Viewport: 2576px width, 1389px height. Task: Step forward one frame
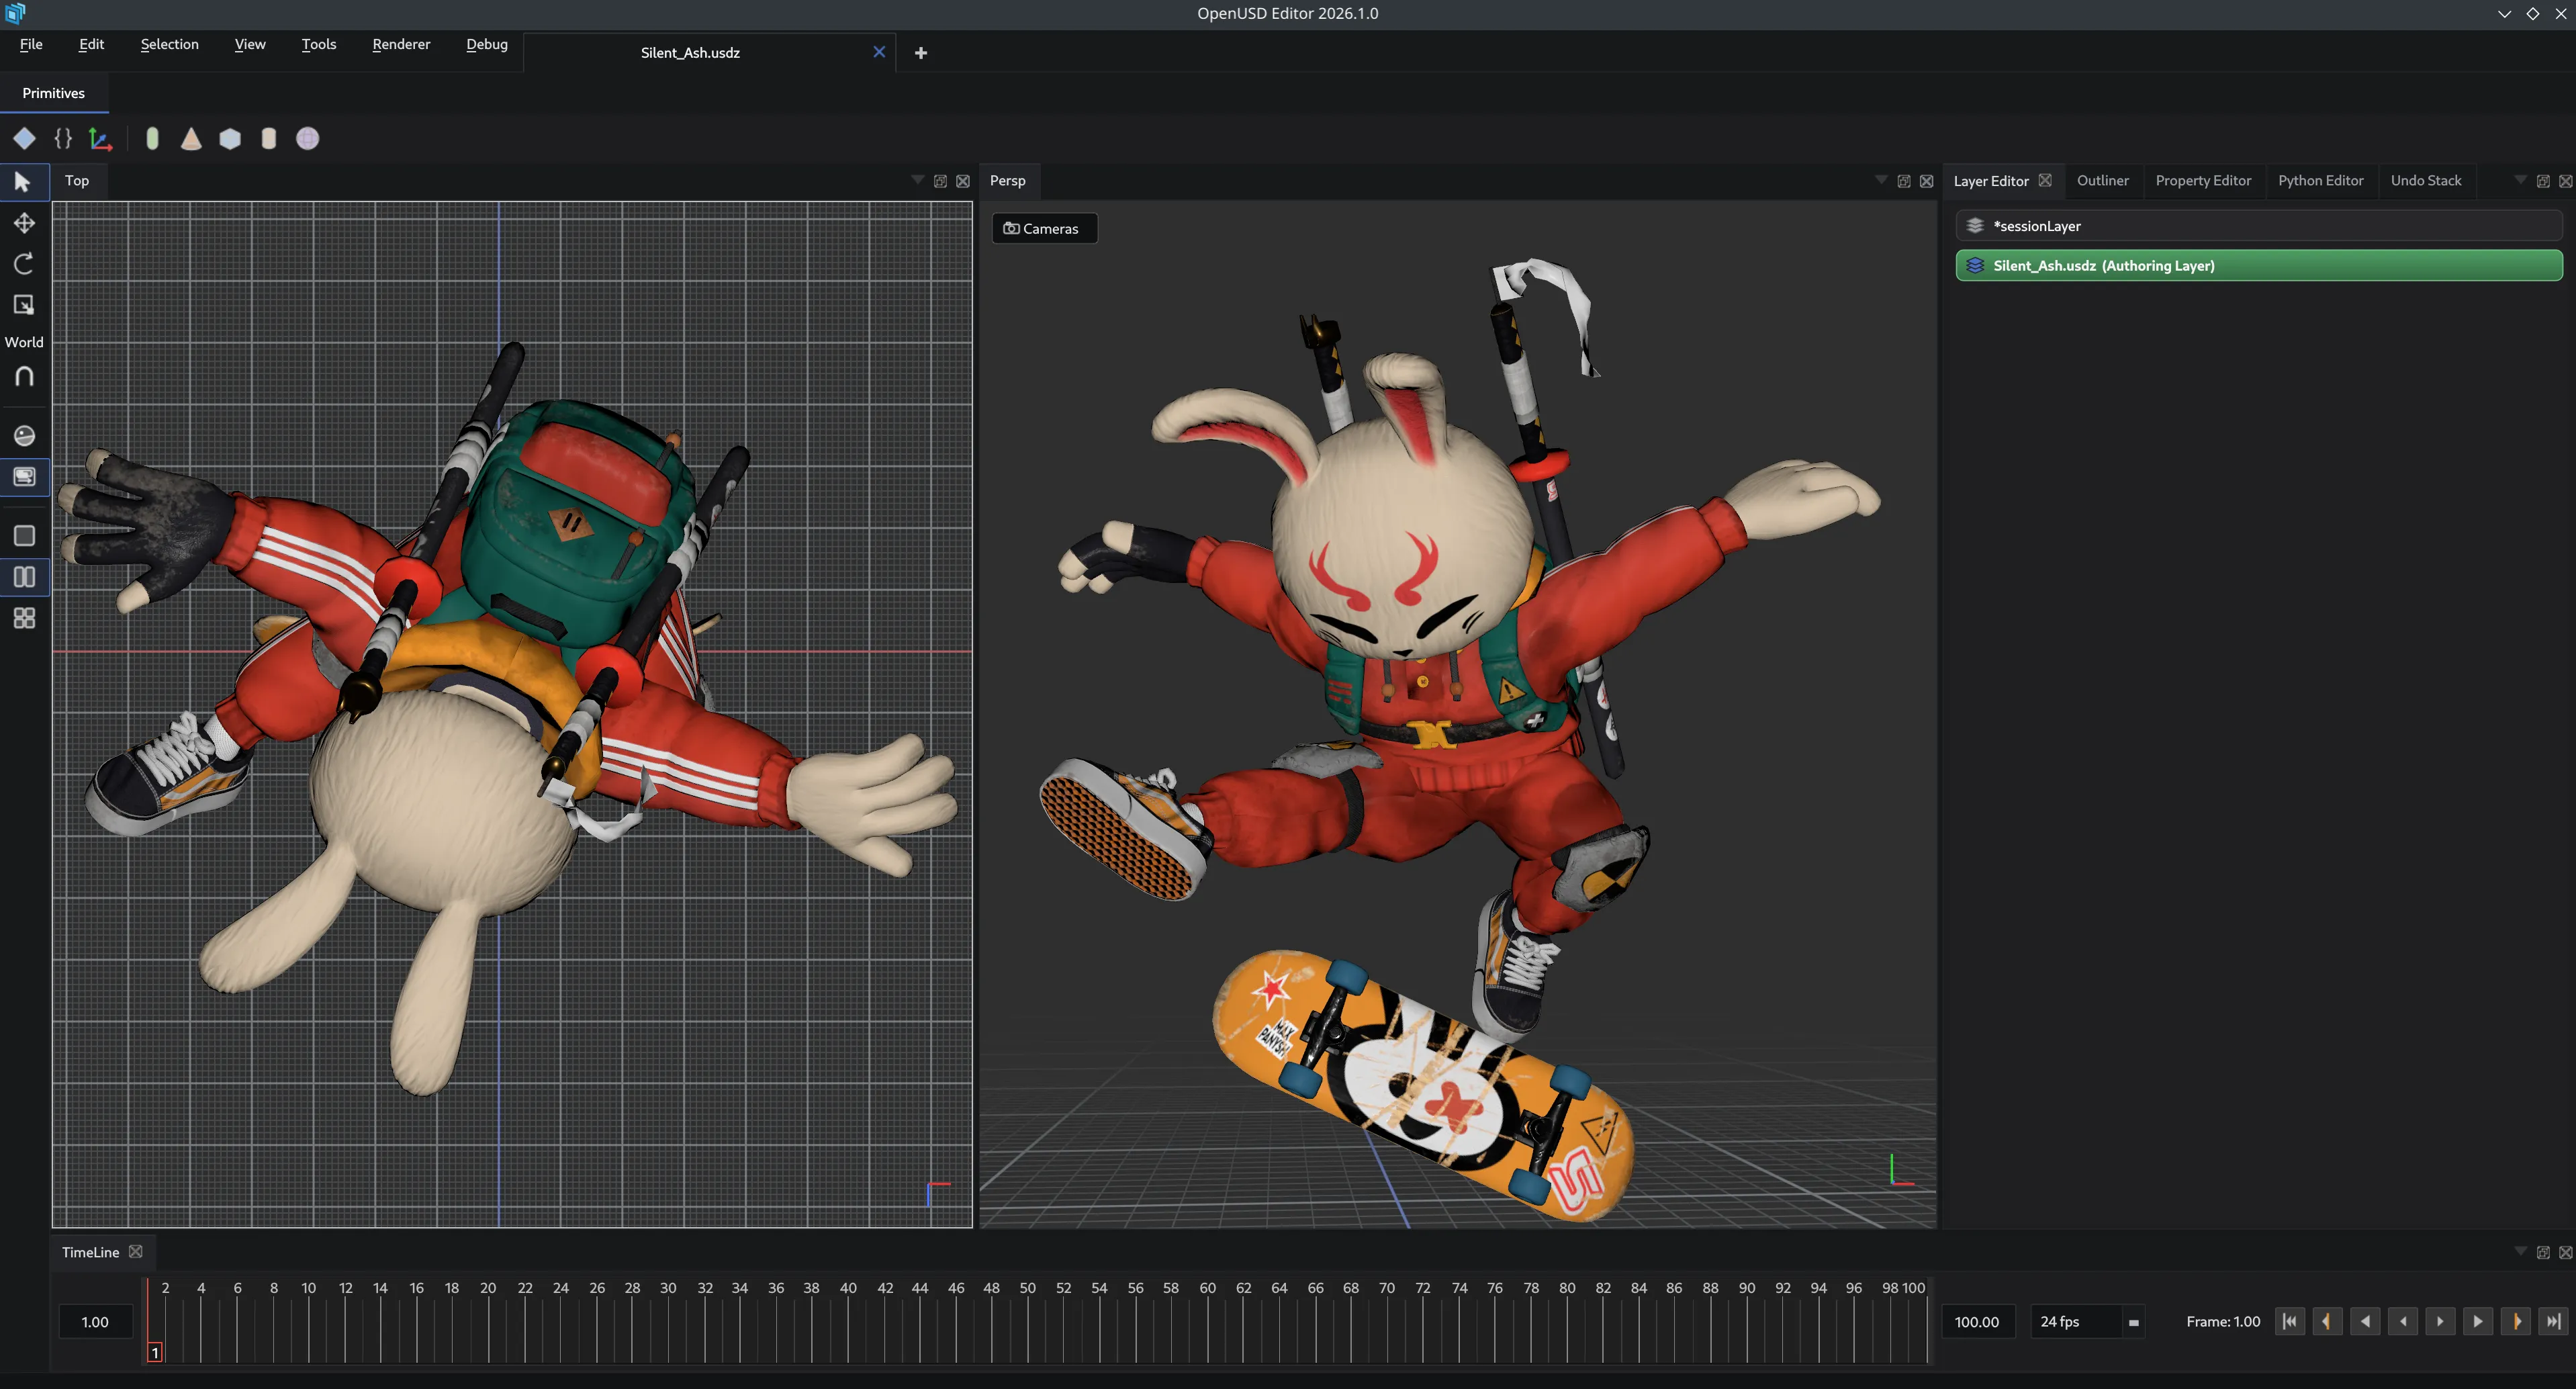(2440, 1321)
